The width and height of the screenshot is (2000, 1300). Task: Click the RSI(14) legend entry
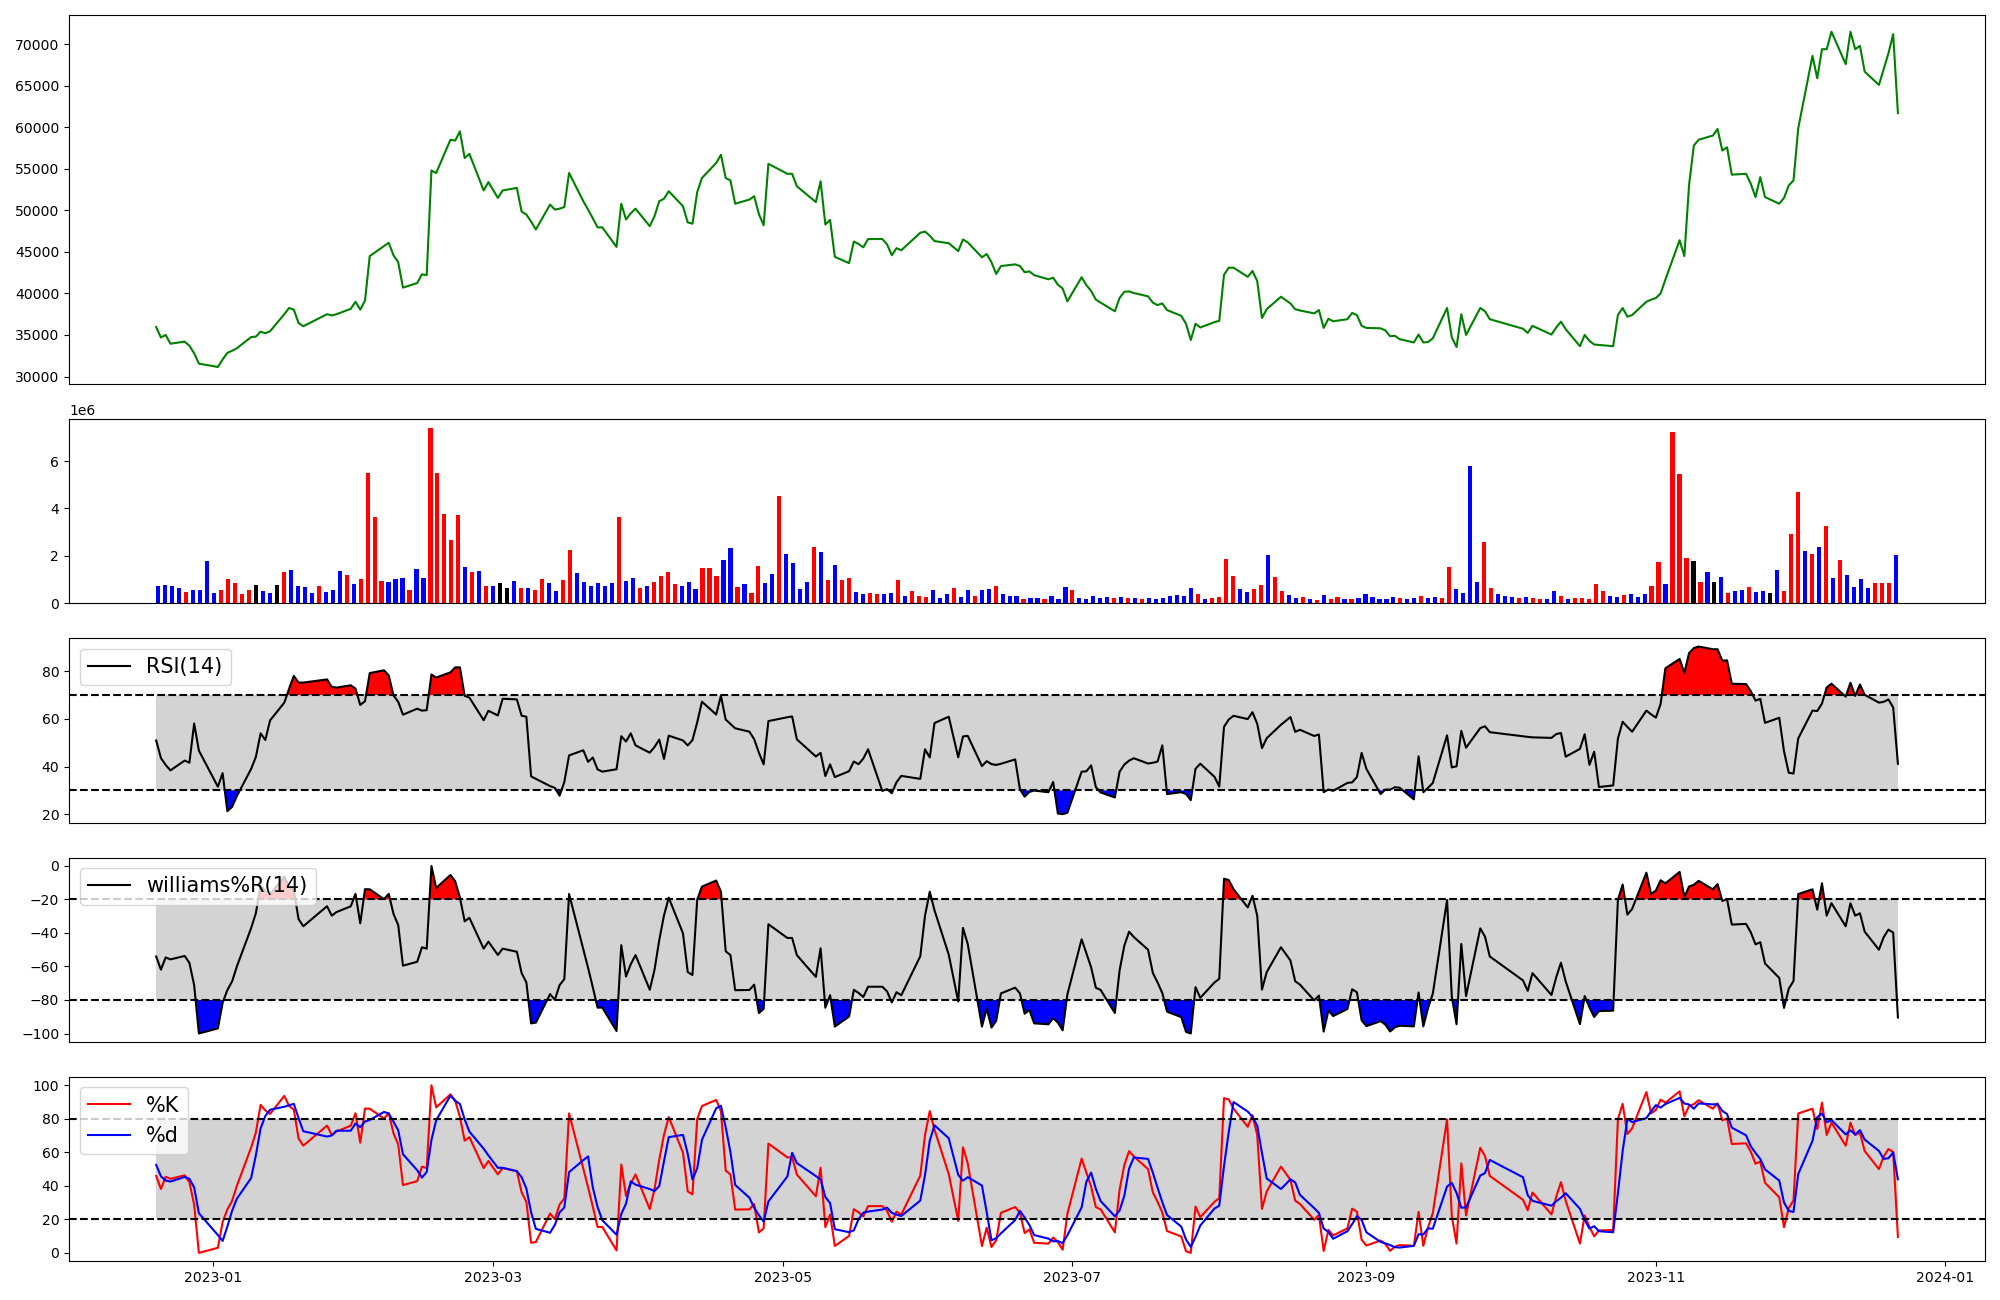pos(183,666)
